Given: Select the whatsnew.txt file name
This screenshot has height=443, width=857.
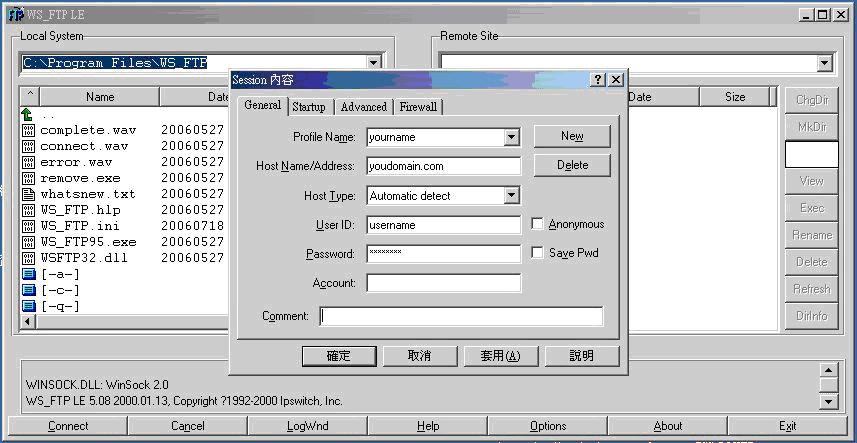Looking at the screenshot, I should 88,194.
